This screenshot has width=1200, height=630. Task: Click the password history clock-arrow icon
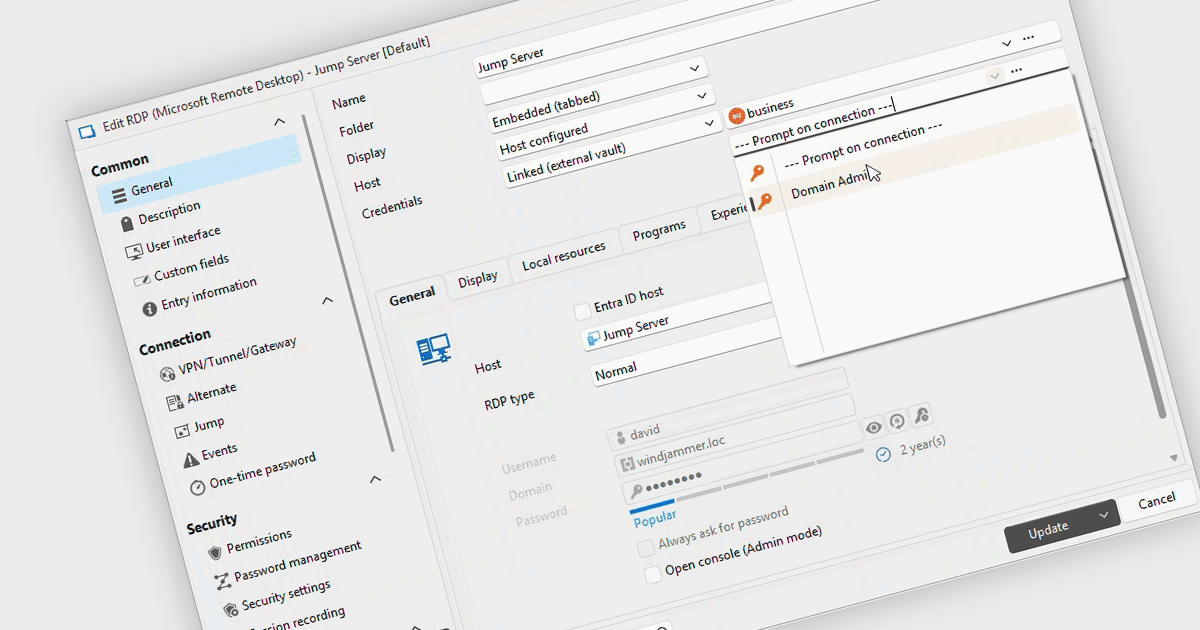point(897,422)
